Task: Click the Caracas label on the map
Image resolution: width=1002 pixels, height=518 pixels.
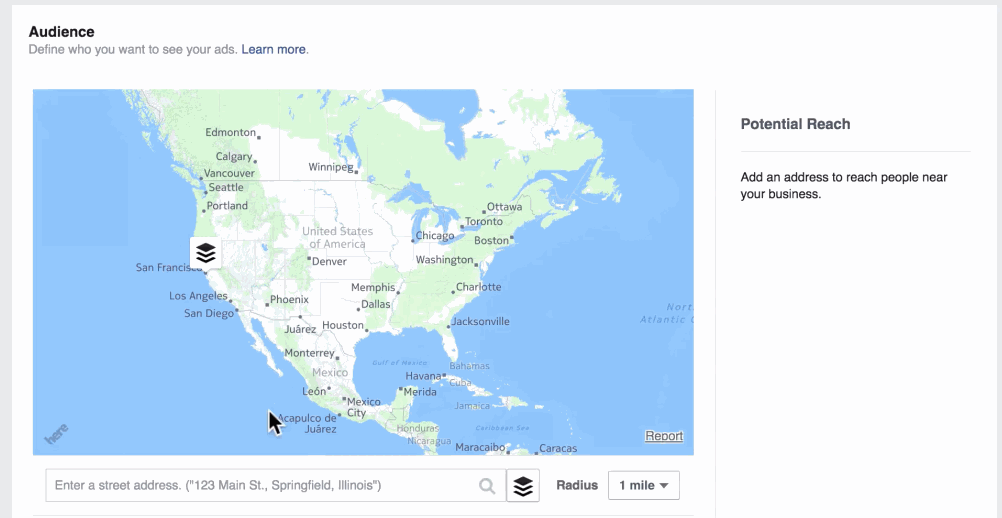Action: click(x=558, y=448)
